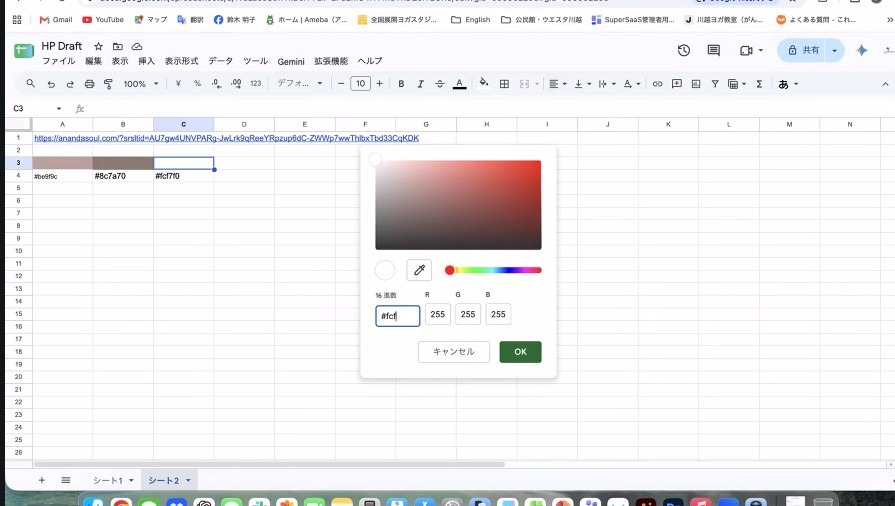Increase decimal places

tap(236, 83)
